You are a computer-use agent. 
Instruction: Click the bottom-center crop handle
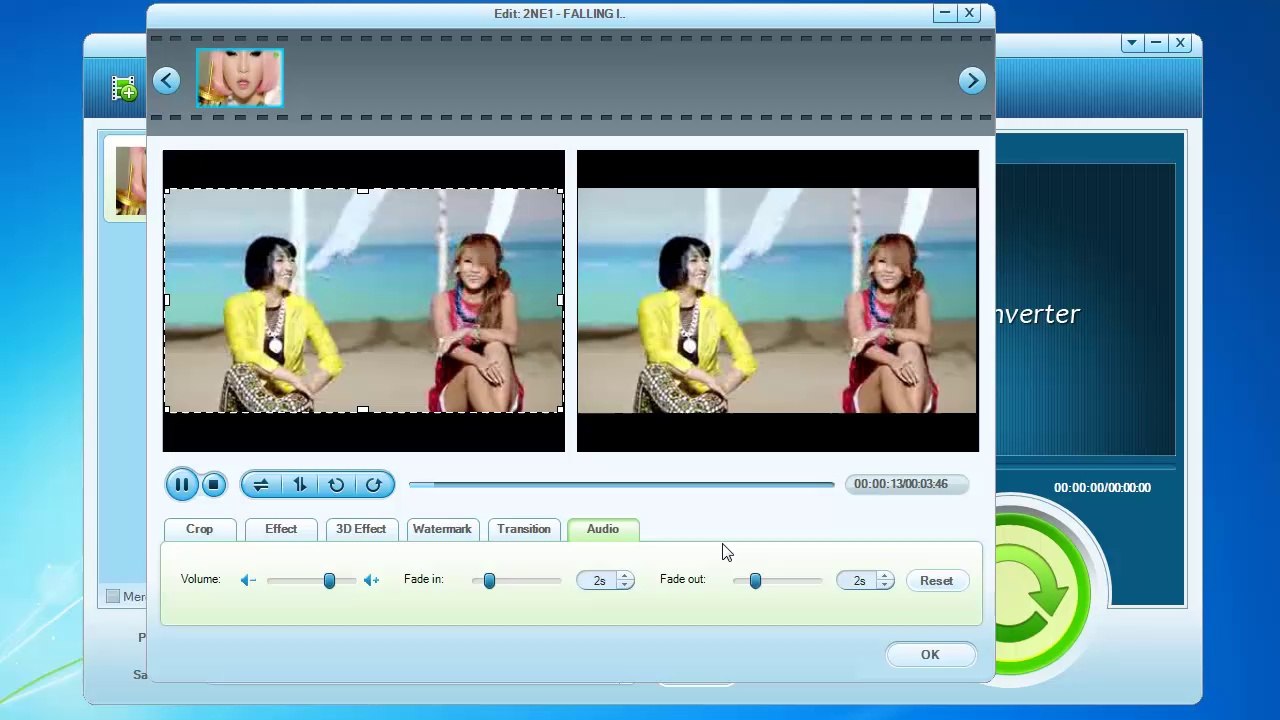point(363,410)
